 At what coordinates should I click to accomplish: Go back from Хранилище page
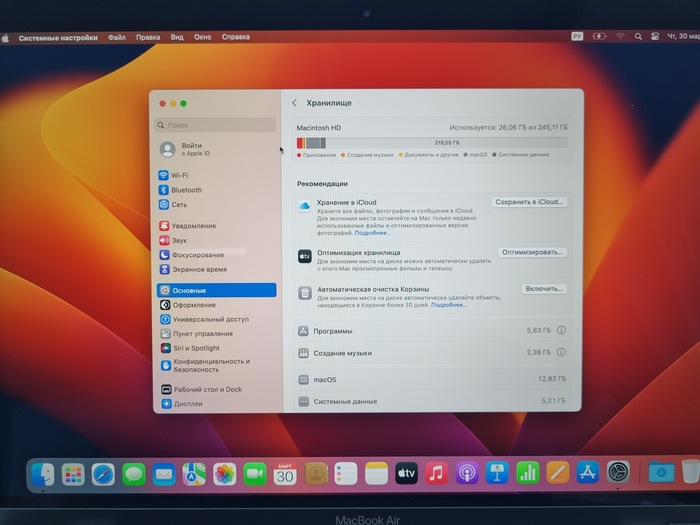tap(294, 103)
